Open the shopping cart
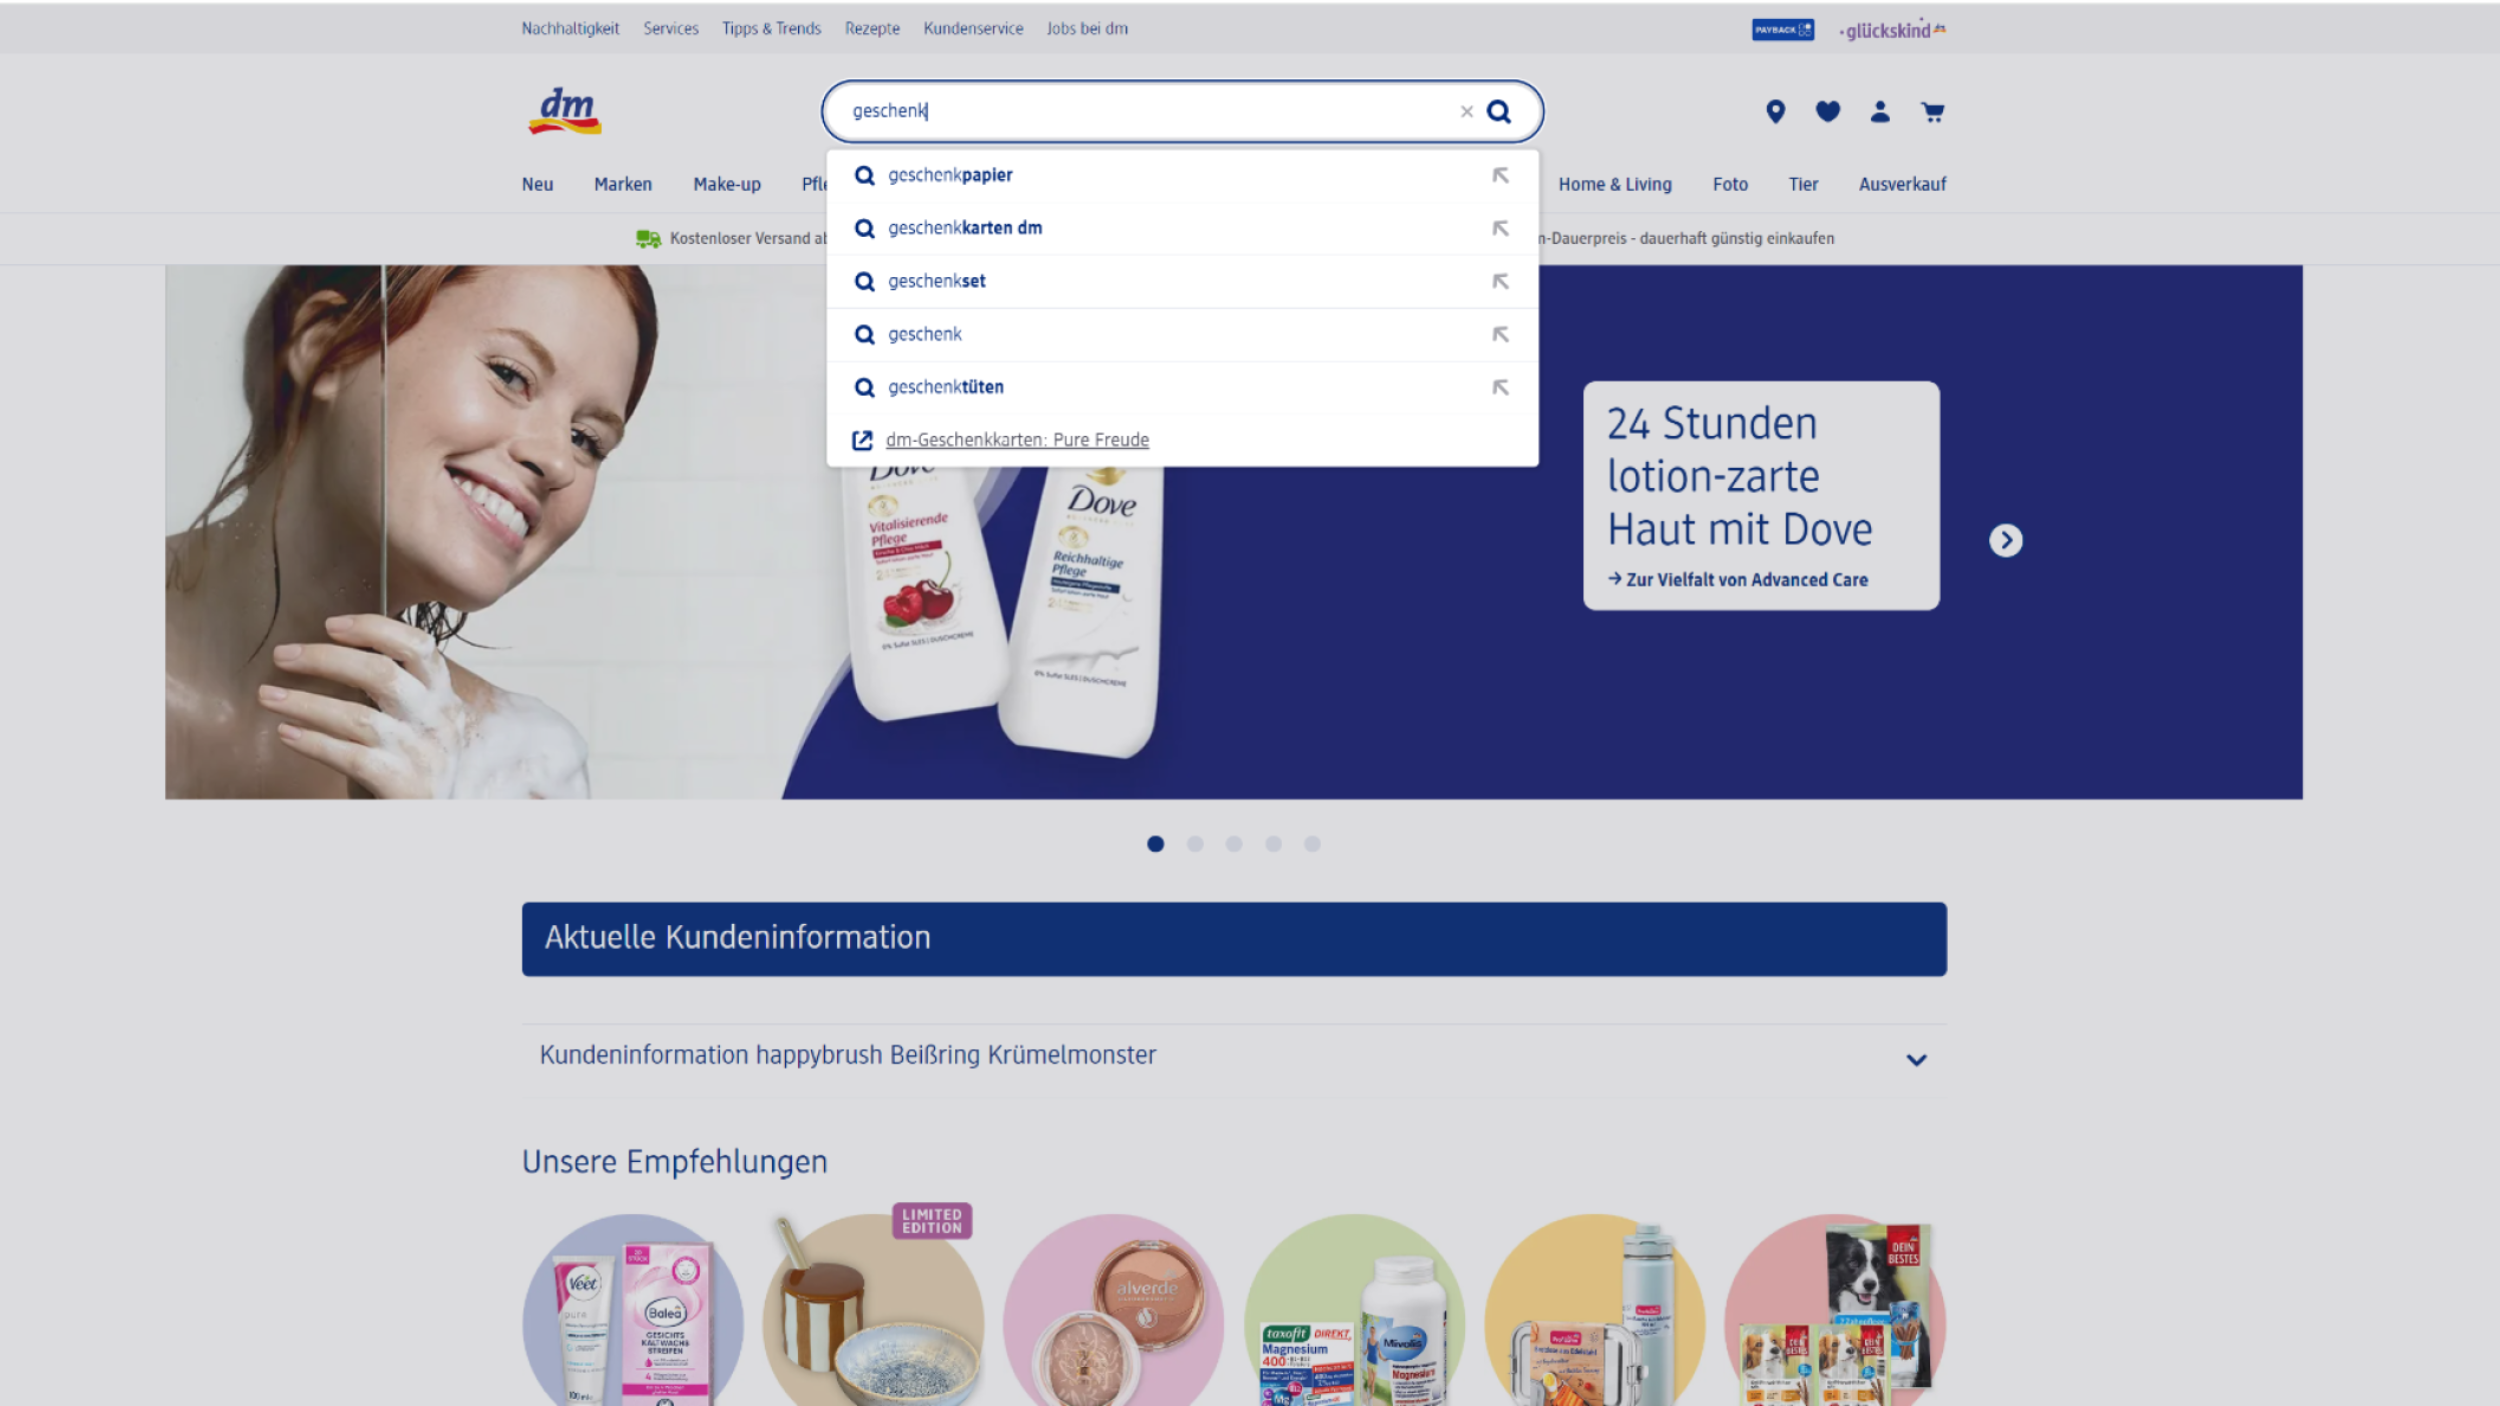Screen dimensions: 2500x1406 coord(1932,111)
